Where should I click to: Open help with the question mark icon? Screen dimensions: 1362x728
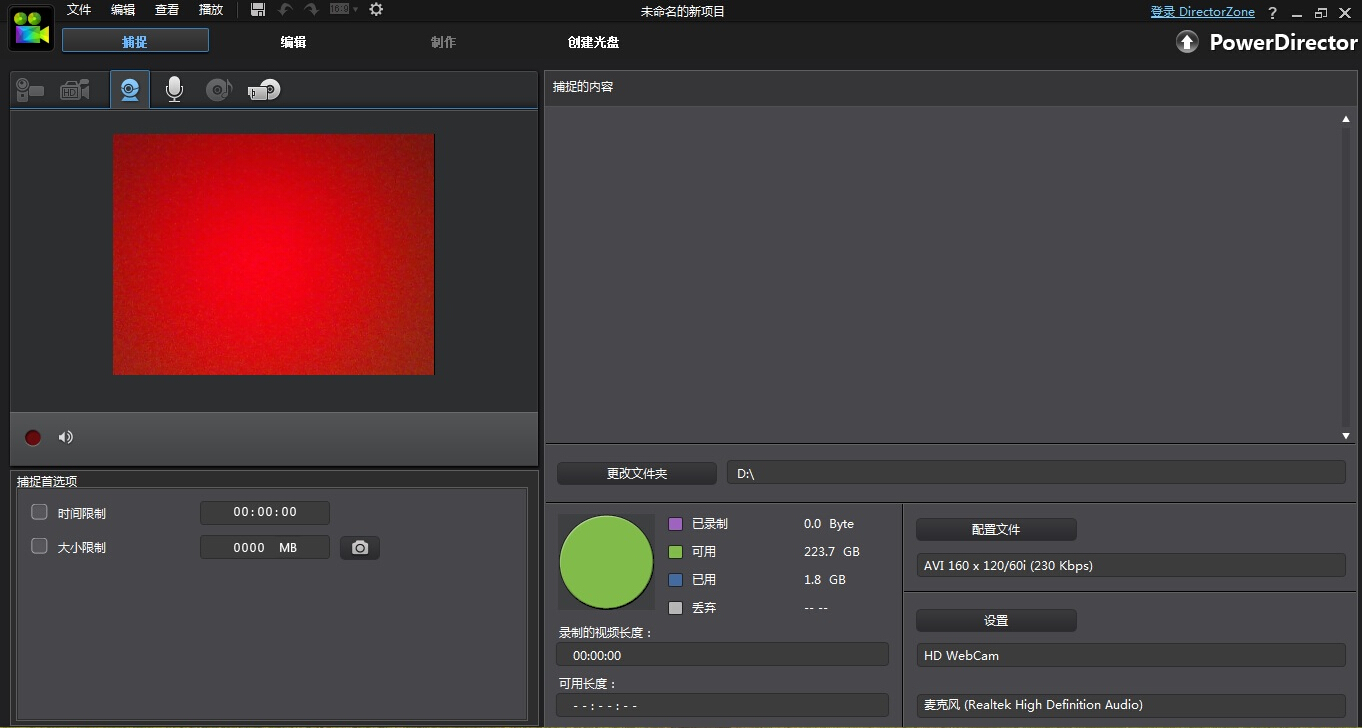pyautogui.click(x=1272, y=13)
